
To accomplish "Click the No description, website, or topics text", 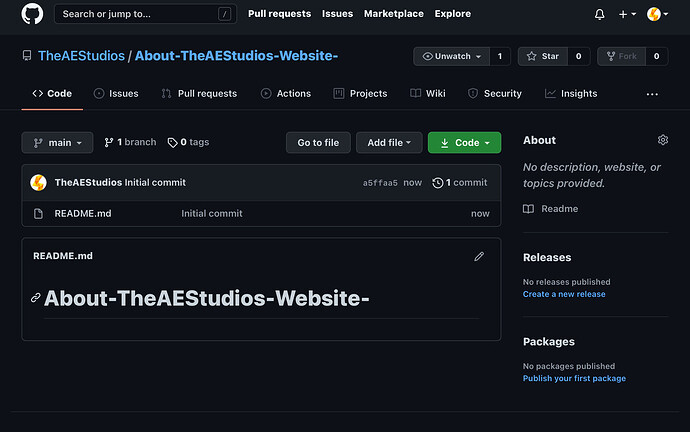I will (592, 175).
